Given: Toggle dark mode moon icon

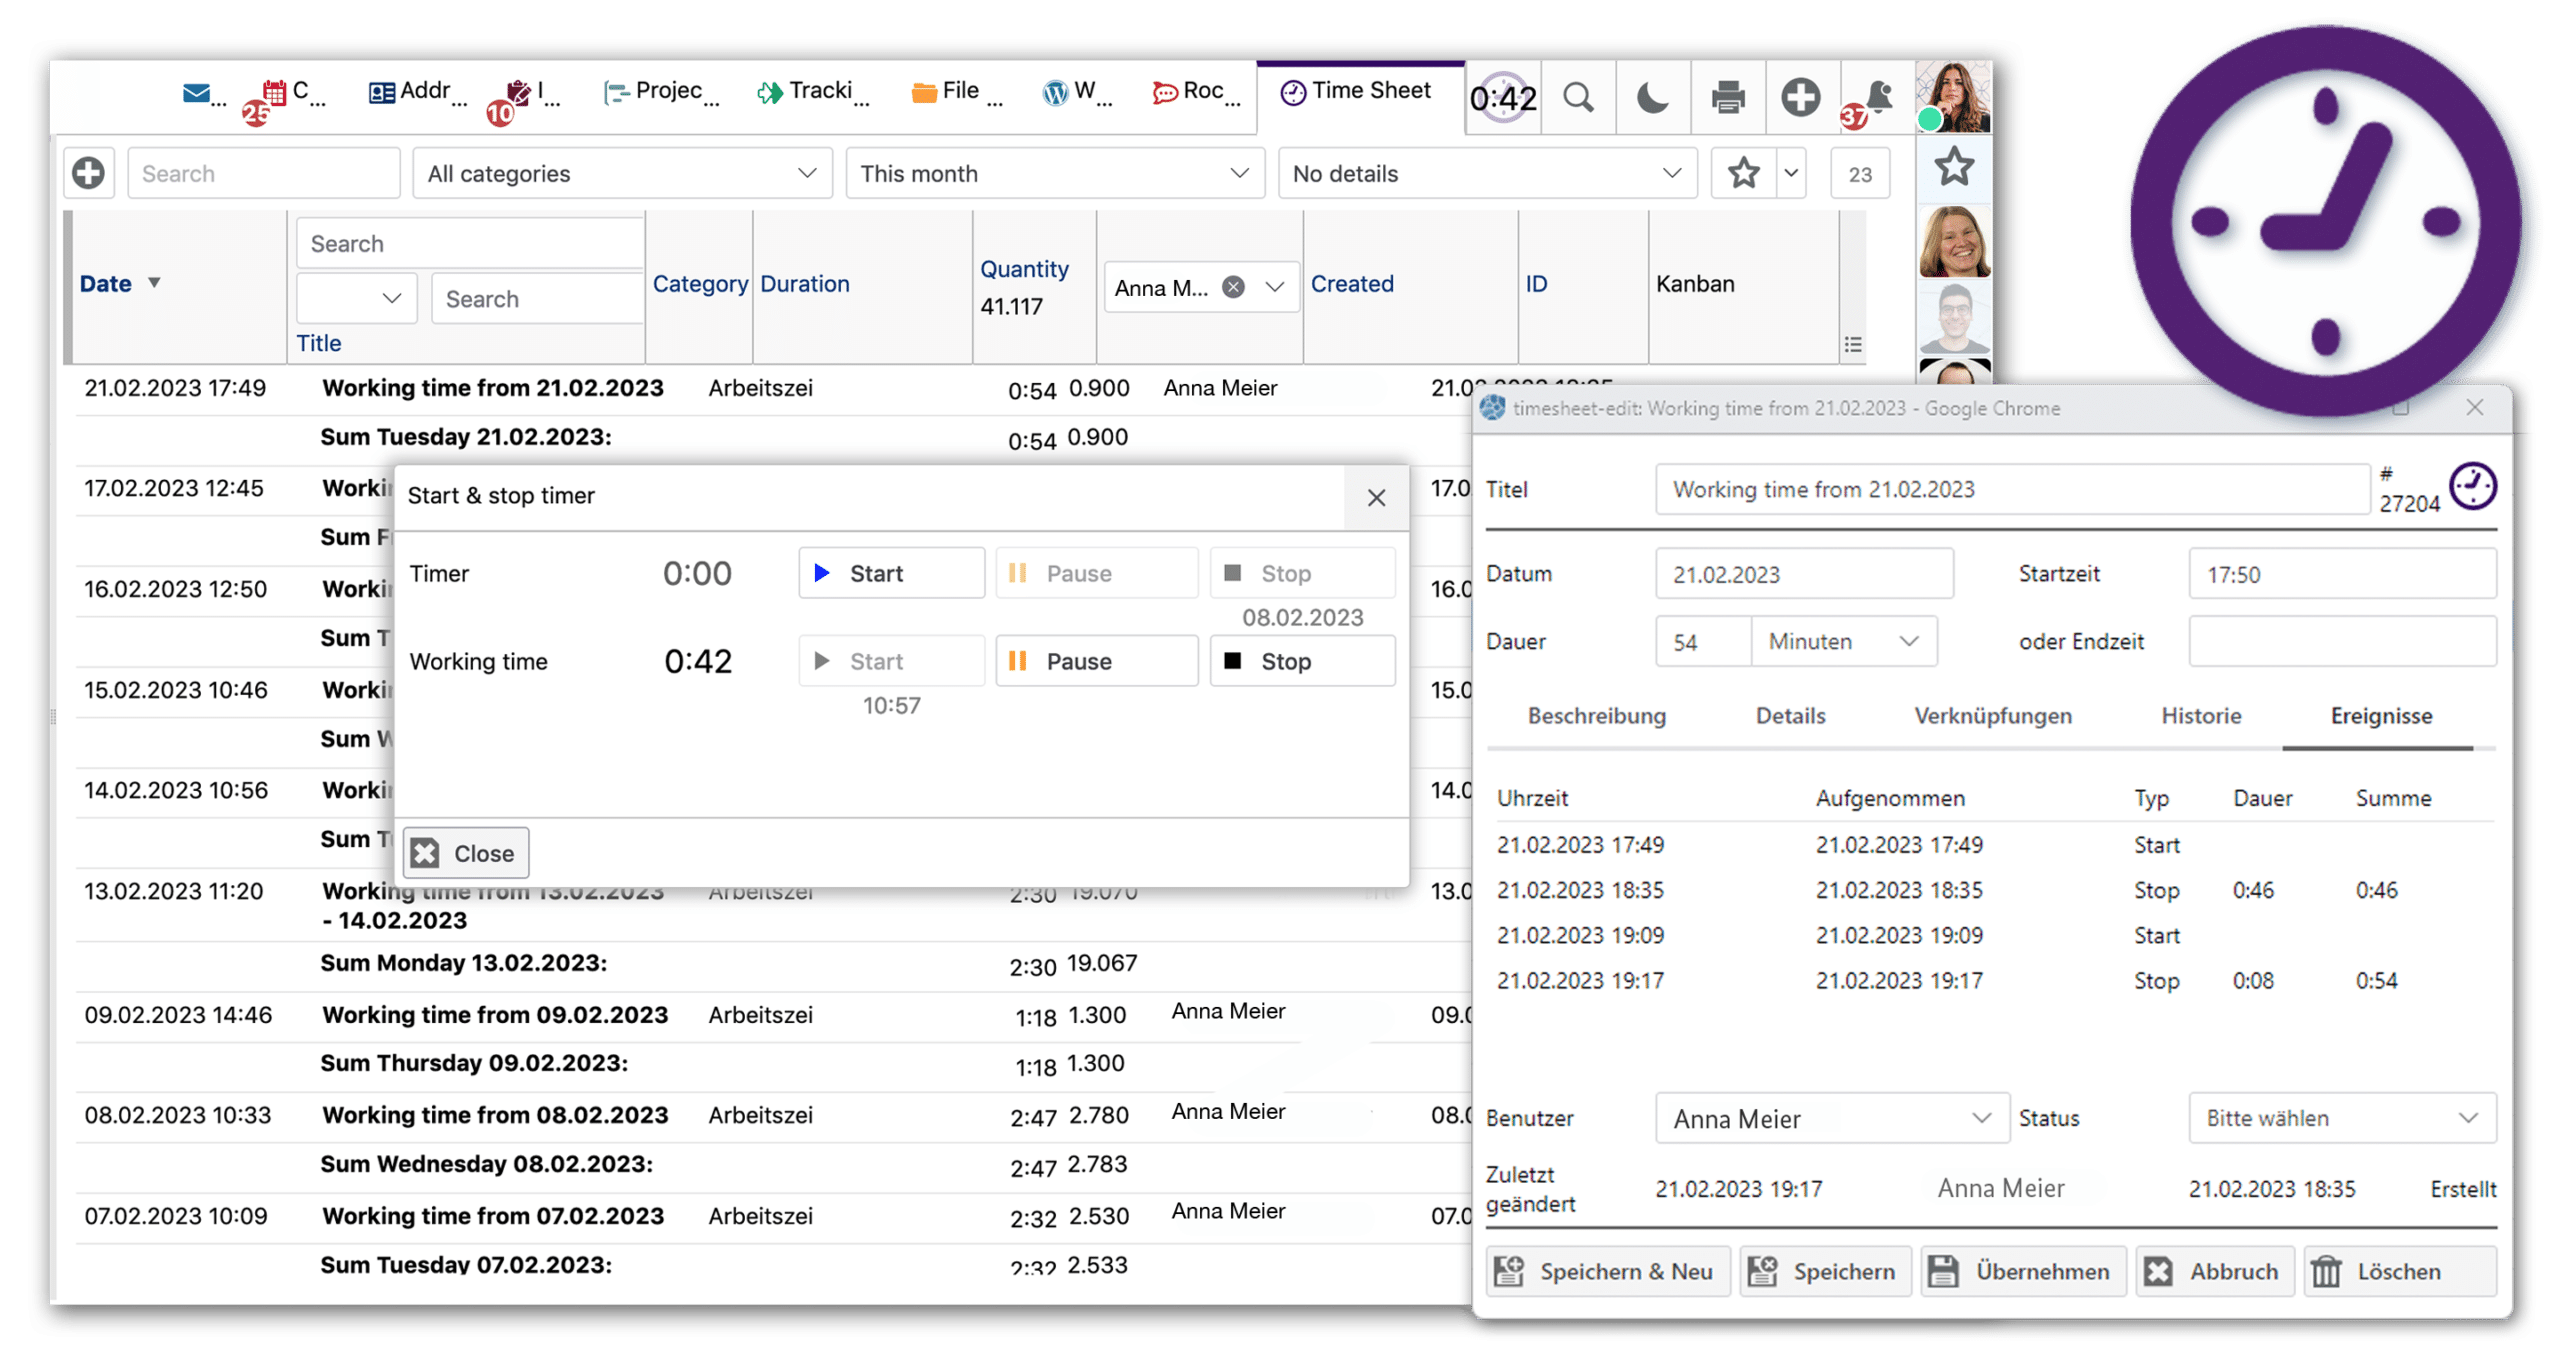Looking at the screenshot, I should [x=1652, y=98].
